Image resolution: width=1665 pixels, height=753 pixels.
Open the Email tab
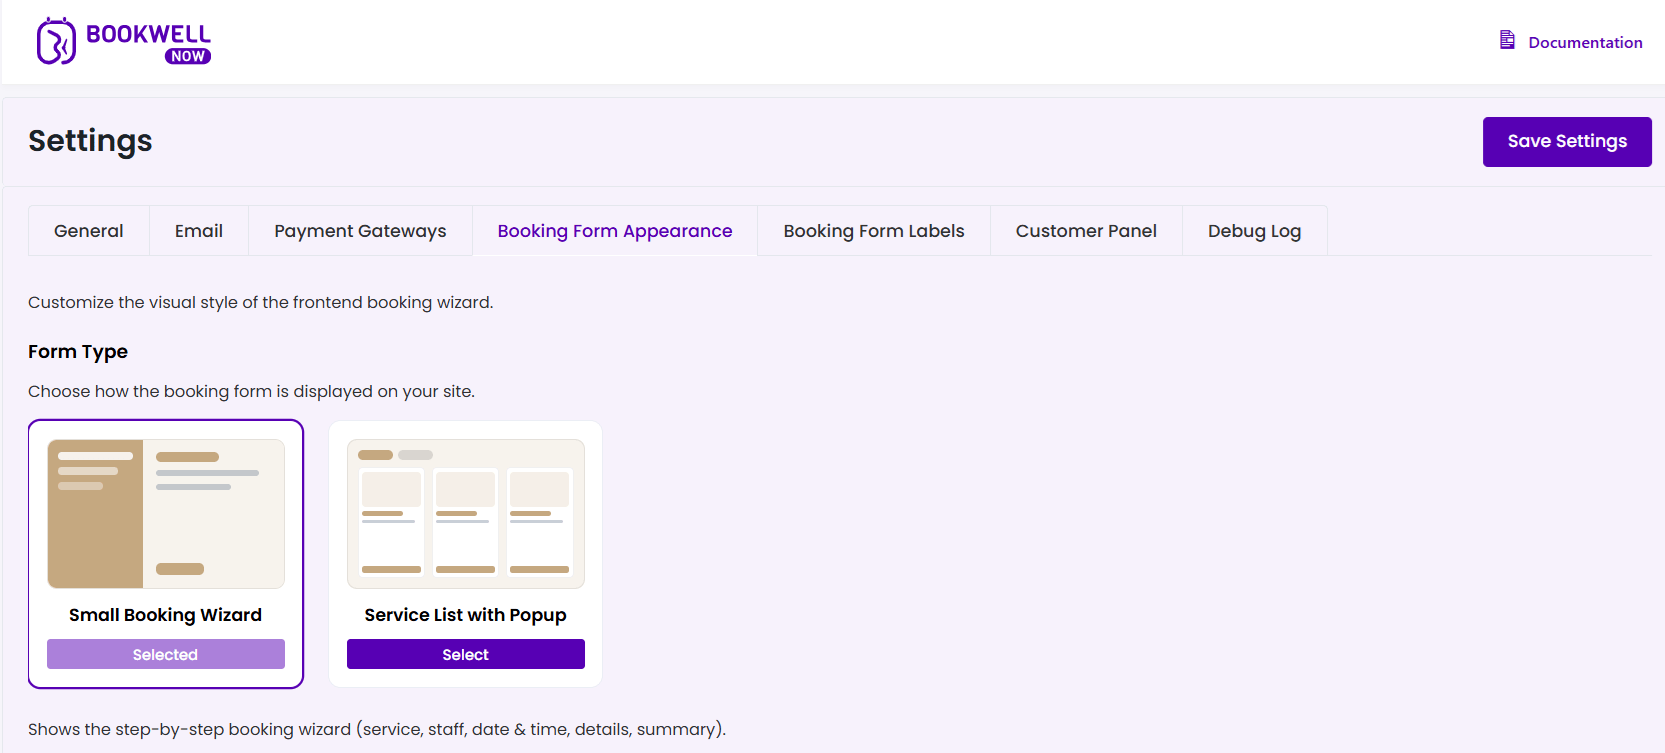pos(199,231)
